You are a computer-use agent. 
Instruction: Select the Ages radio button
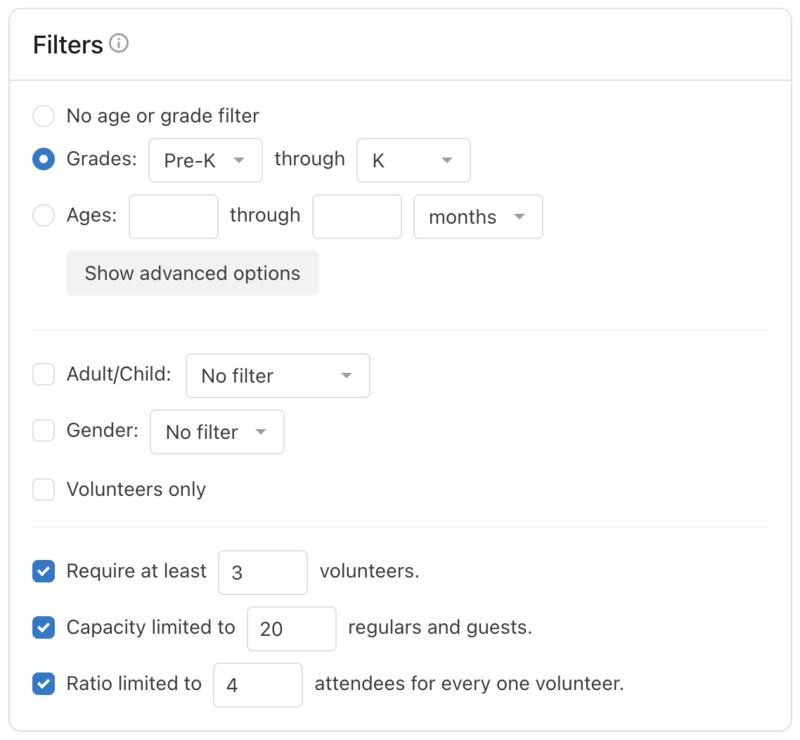(x=44, y=216)
